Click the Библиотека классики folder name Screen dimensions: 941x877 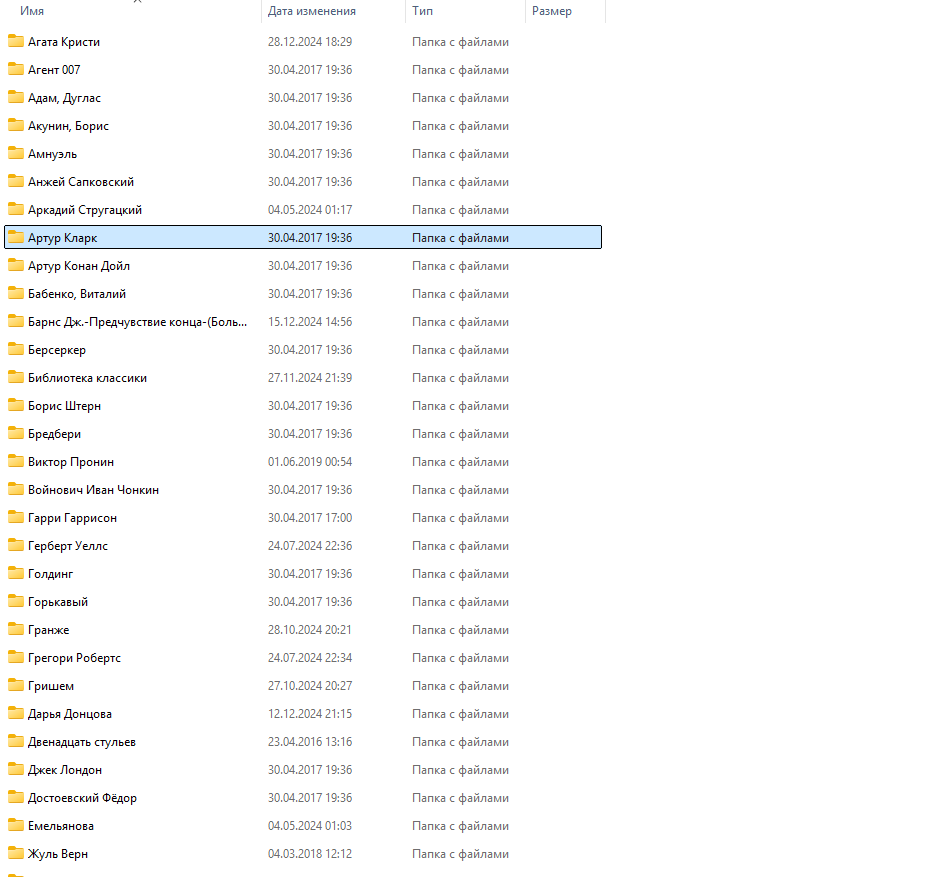click(87, 378)
